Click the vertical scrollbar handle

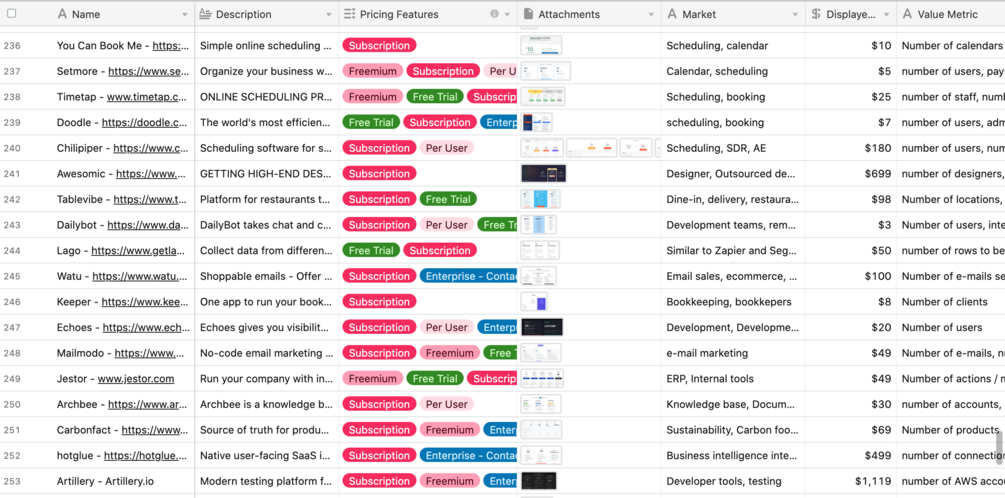point(999,446)
